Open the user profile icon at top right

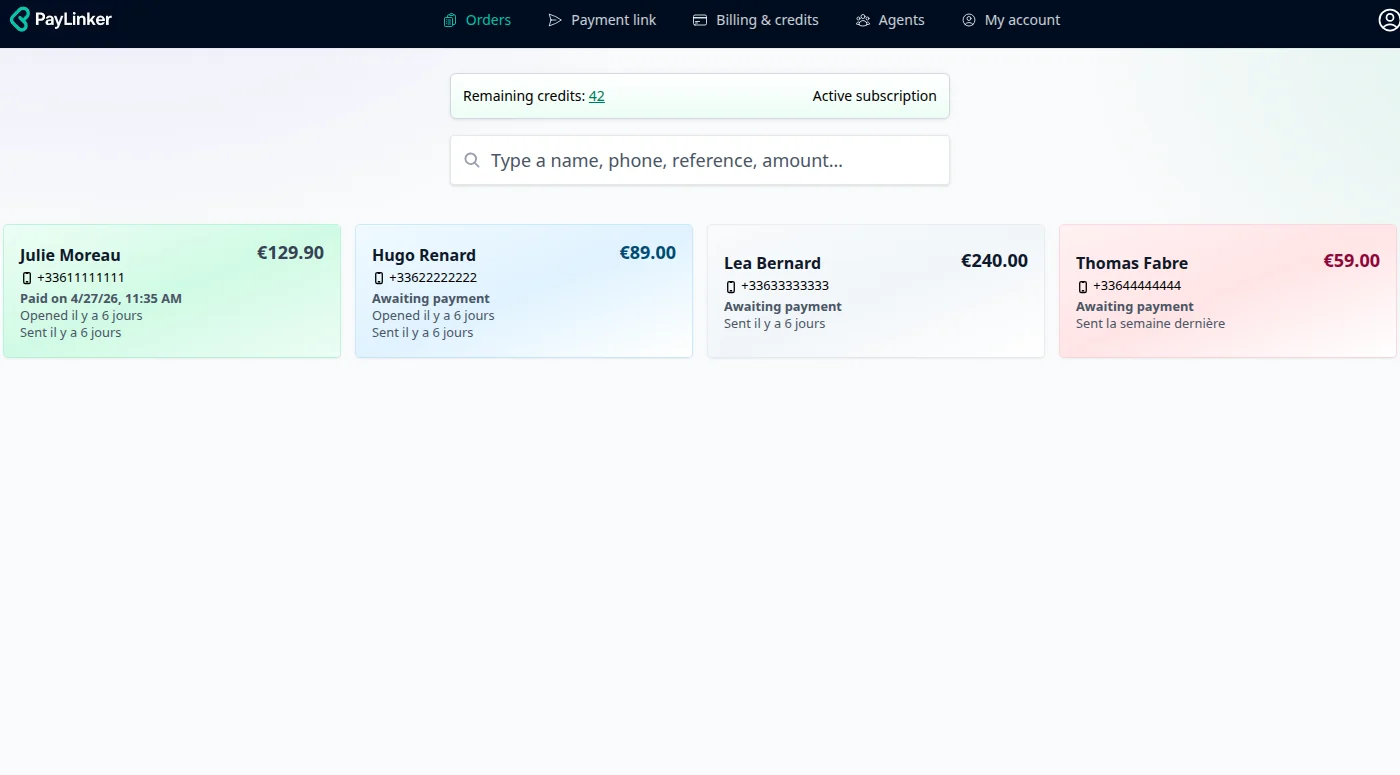1389,20
